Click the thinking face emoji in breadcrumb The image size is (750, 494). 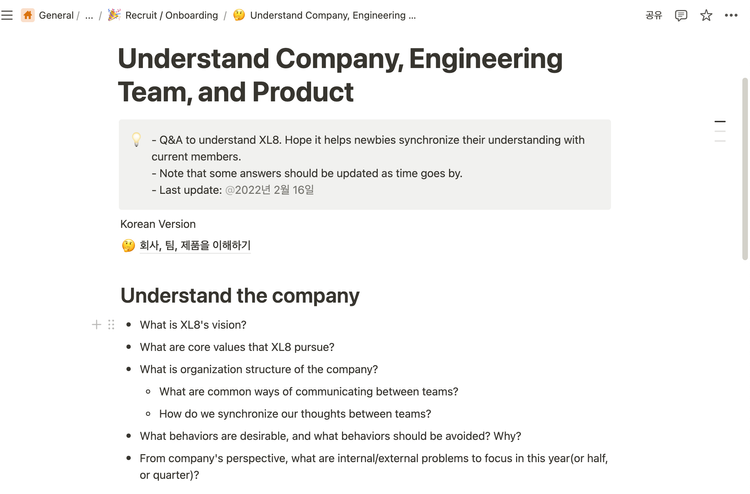(239, 15)
